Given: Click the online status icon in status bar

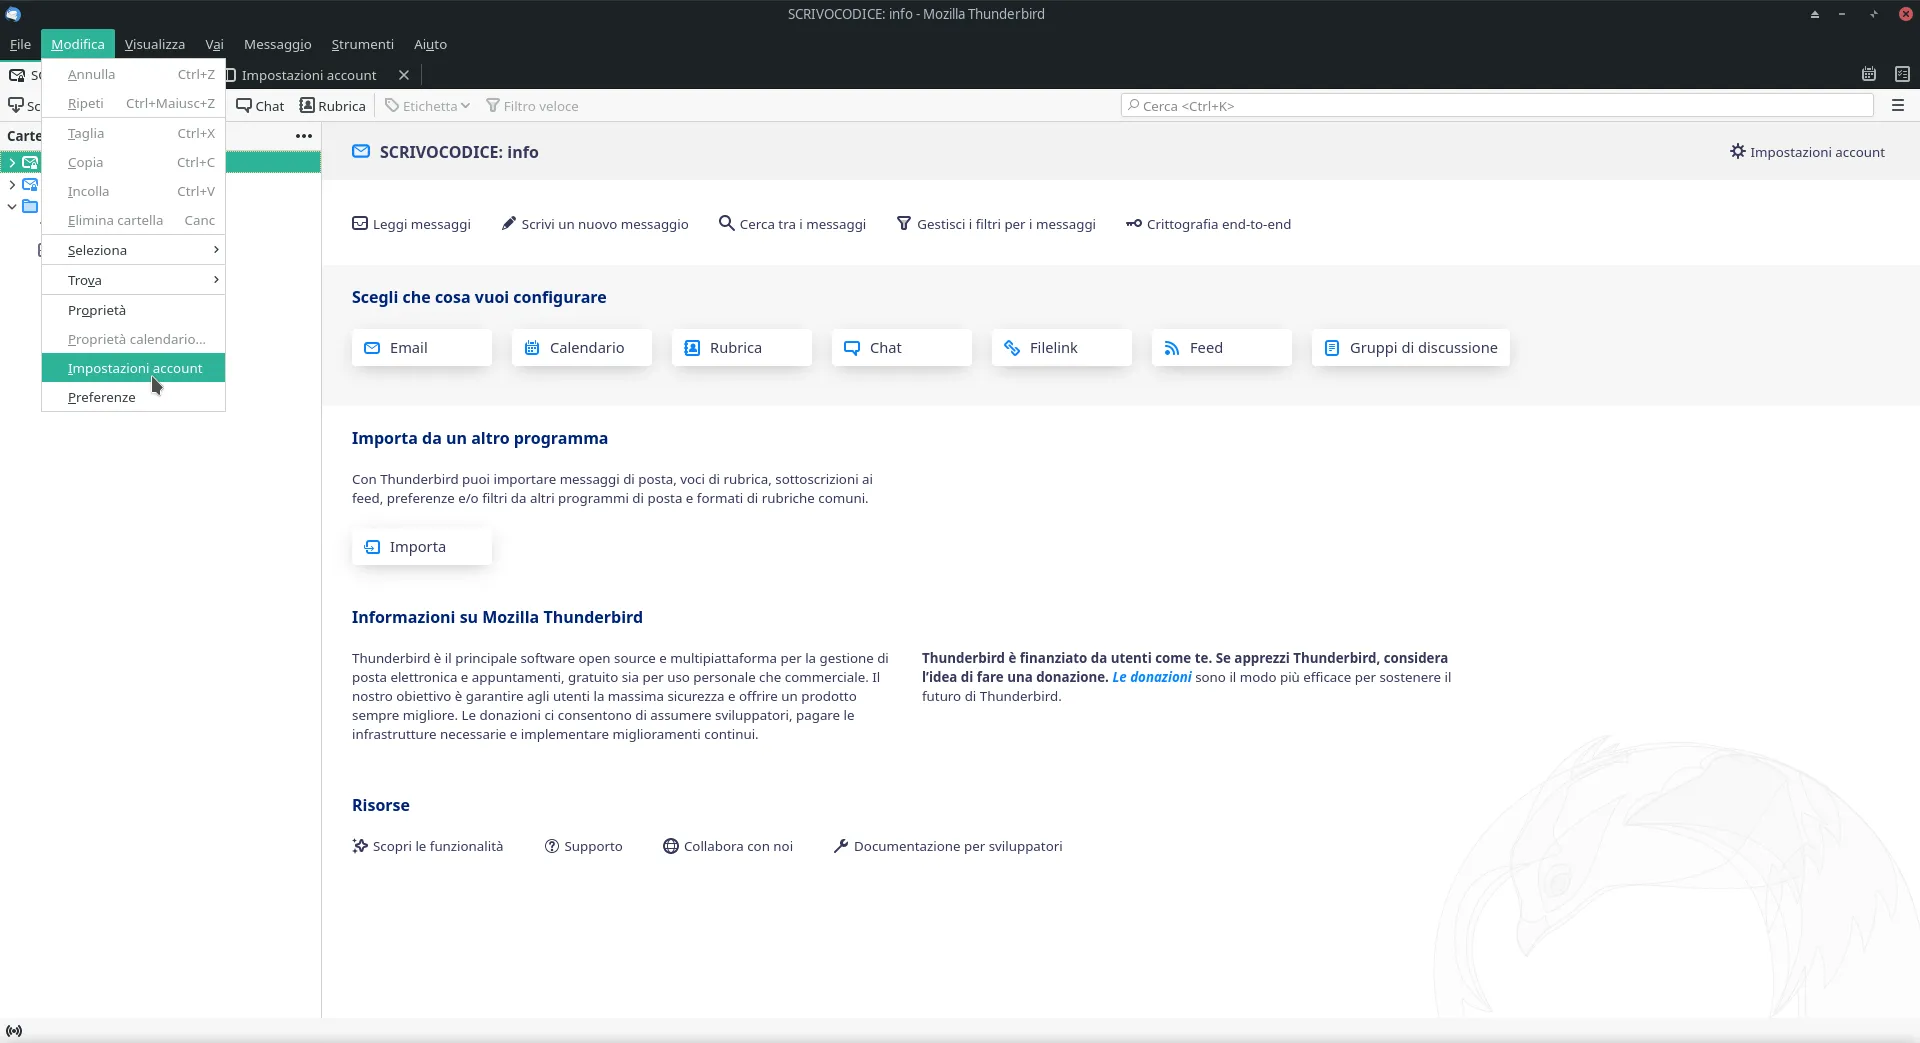Looking at the screenshot, I should tap(14, 1031).
